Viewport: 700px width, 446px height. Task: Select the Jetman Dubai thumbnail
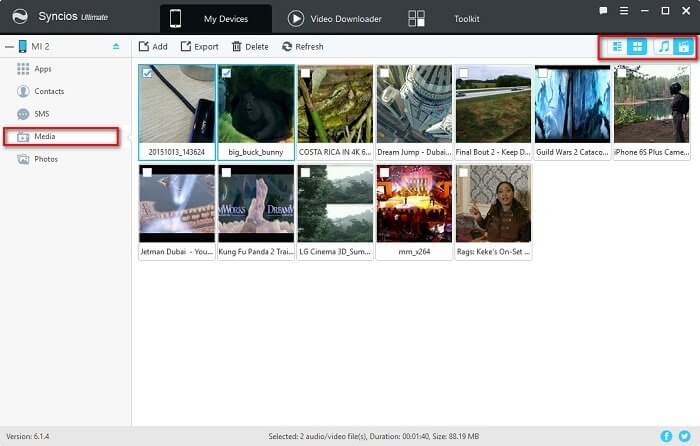[177, 204]
